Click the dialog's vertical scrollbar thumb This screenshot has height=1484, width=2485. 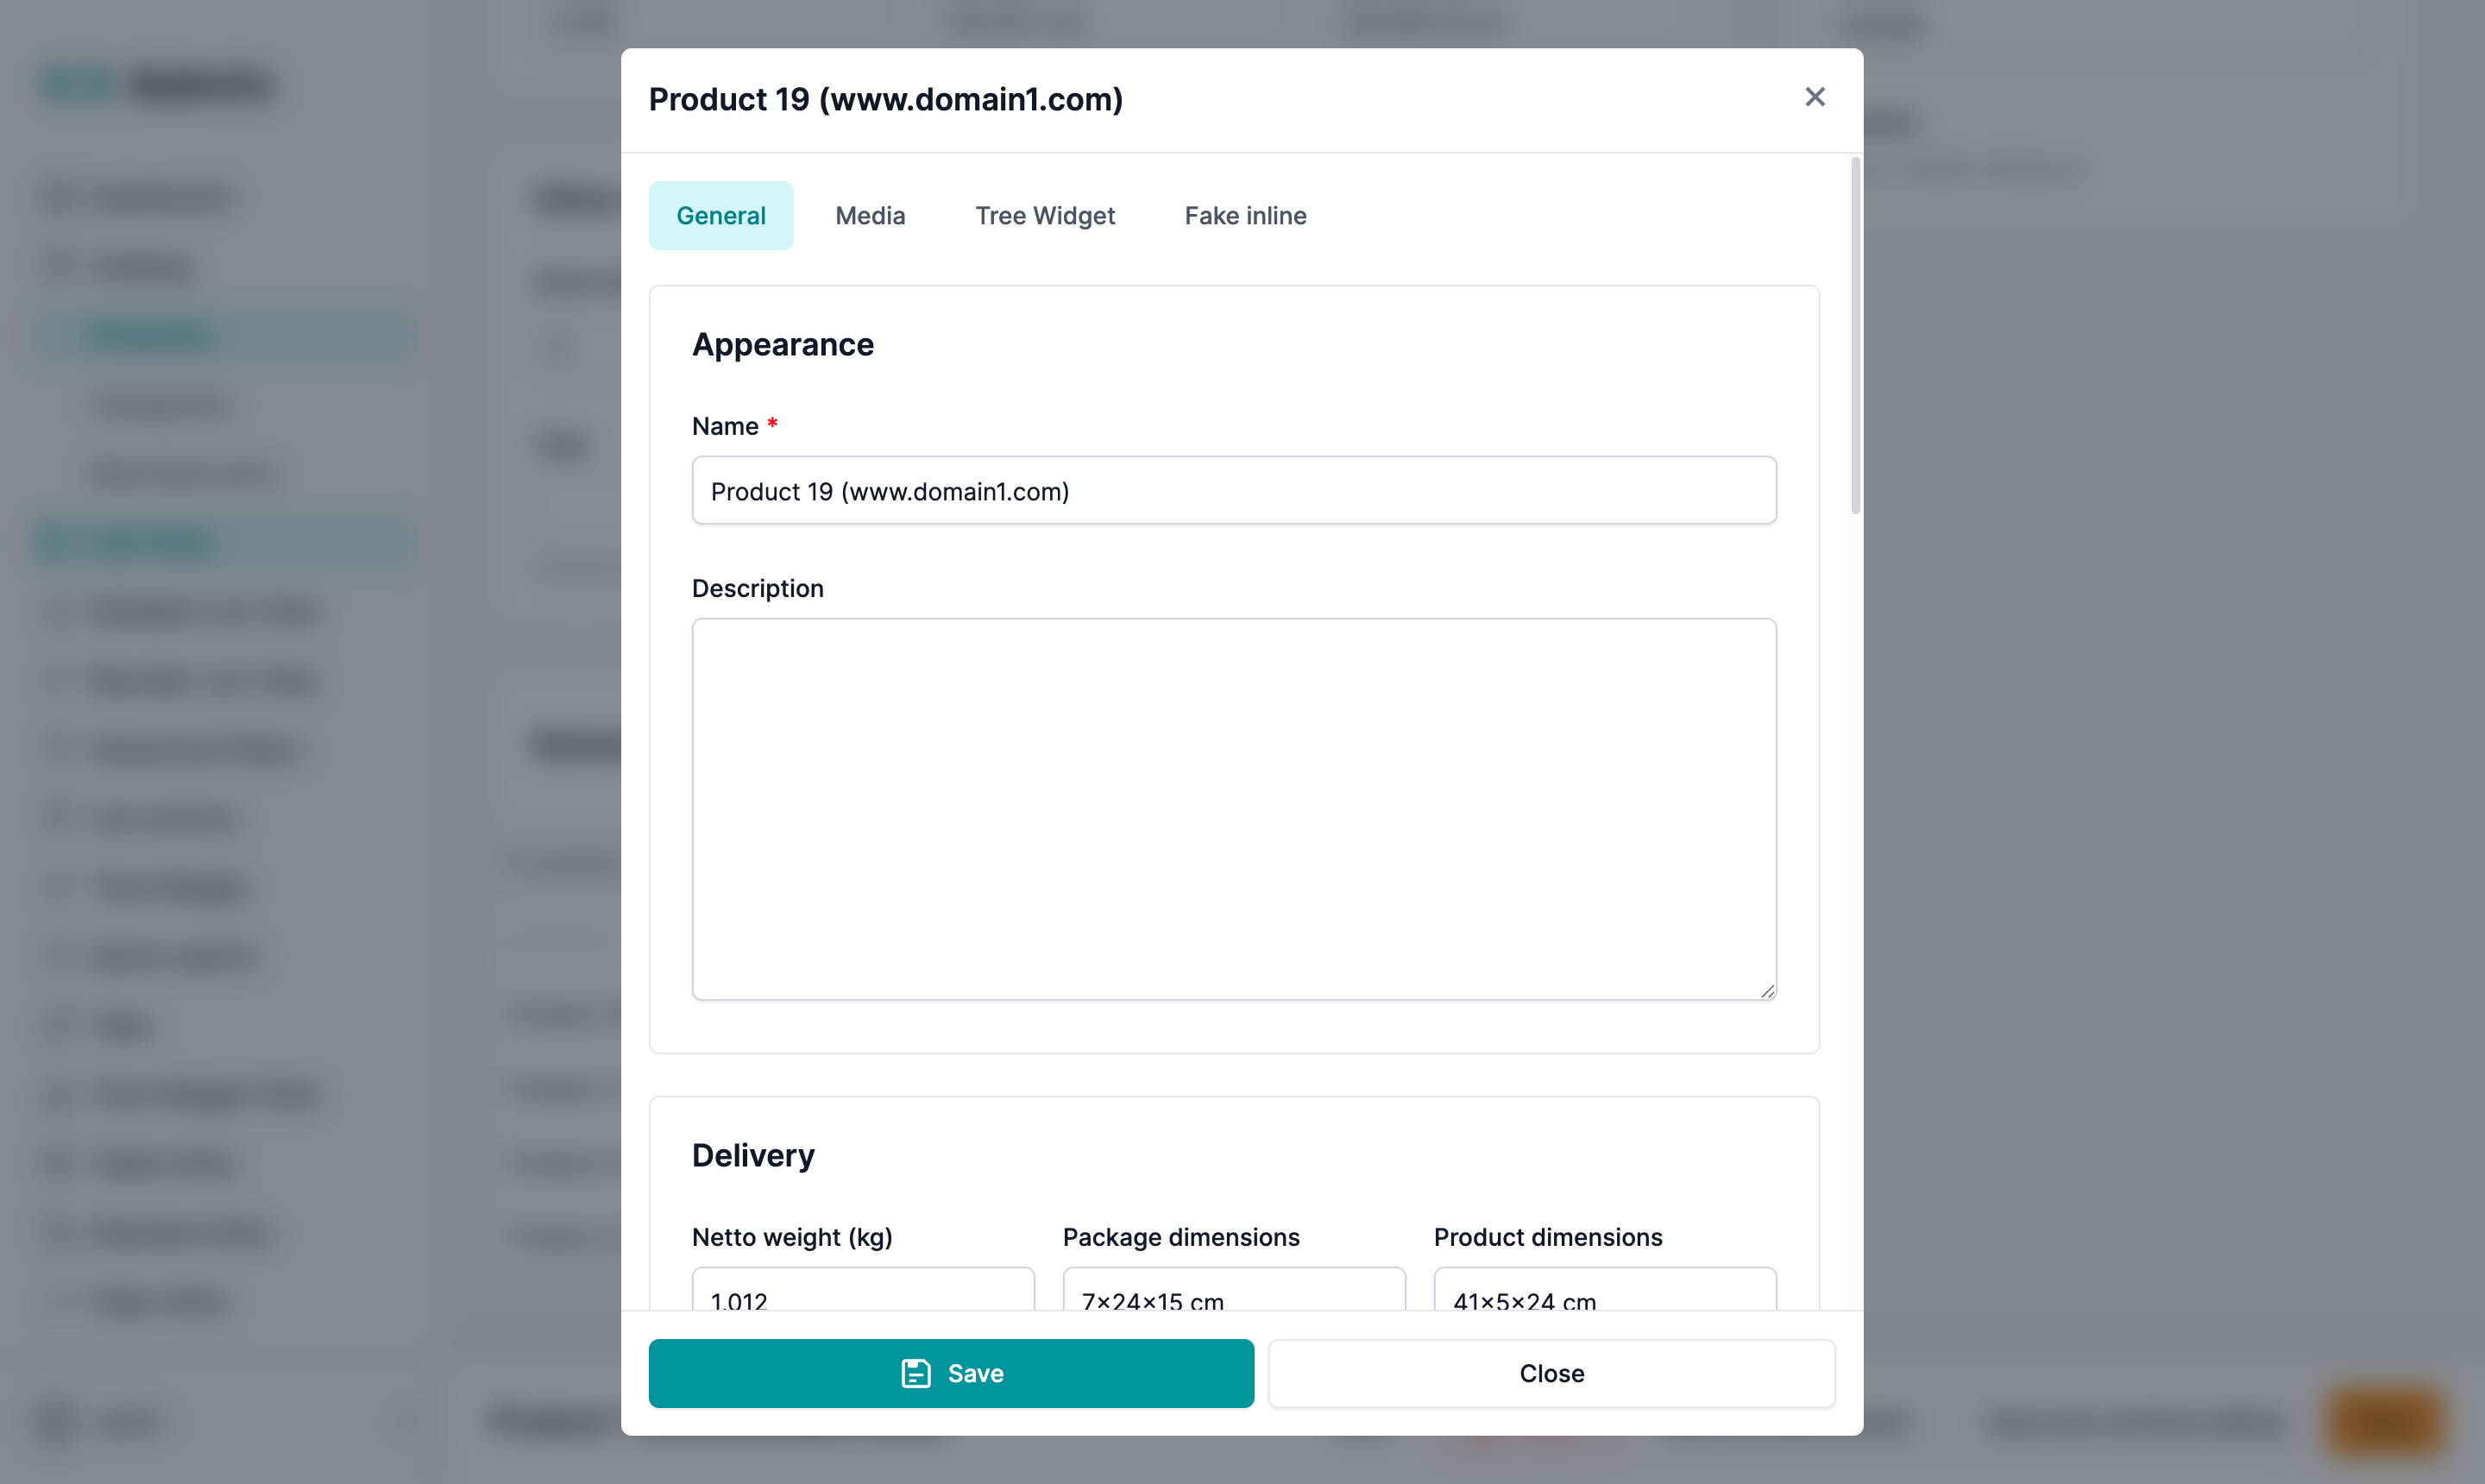pyautogui.click(x=1855, y=335)
